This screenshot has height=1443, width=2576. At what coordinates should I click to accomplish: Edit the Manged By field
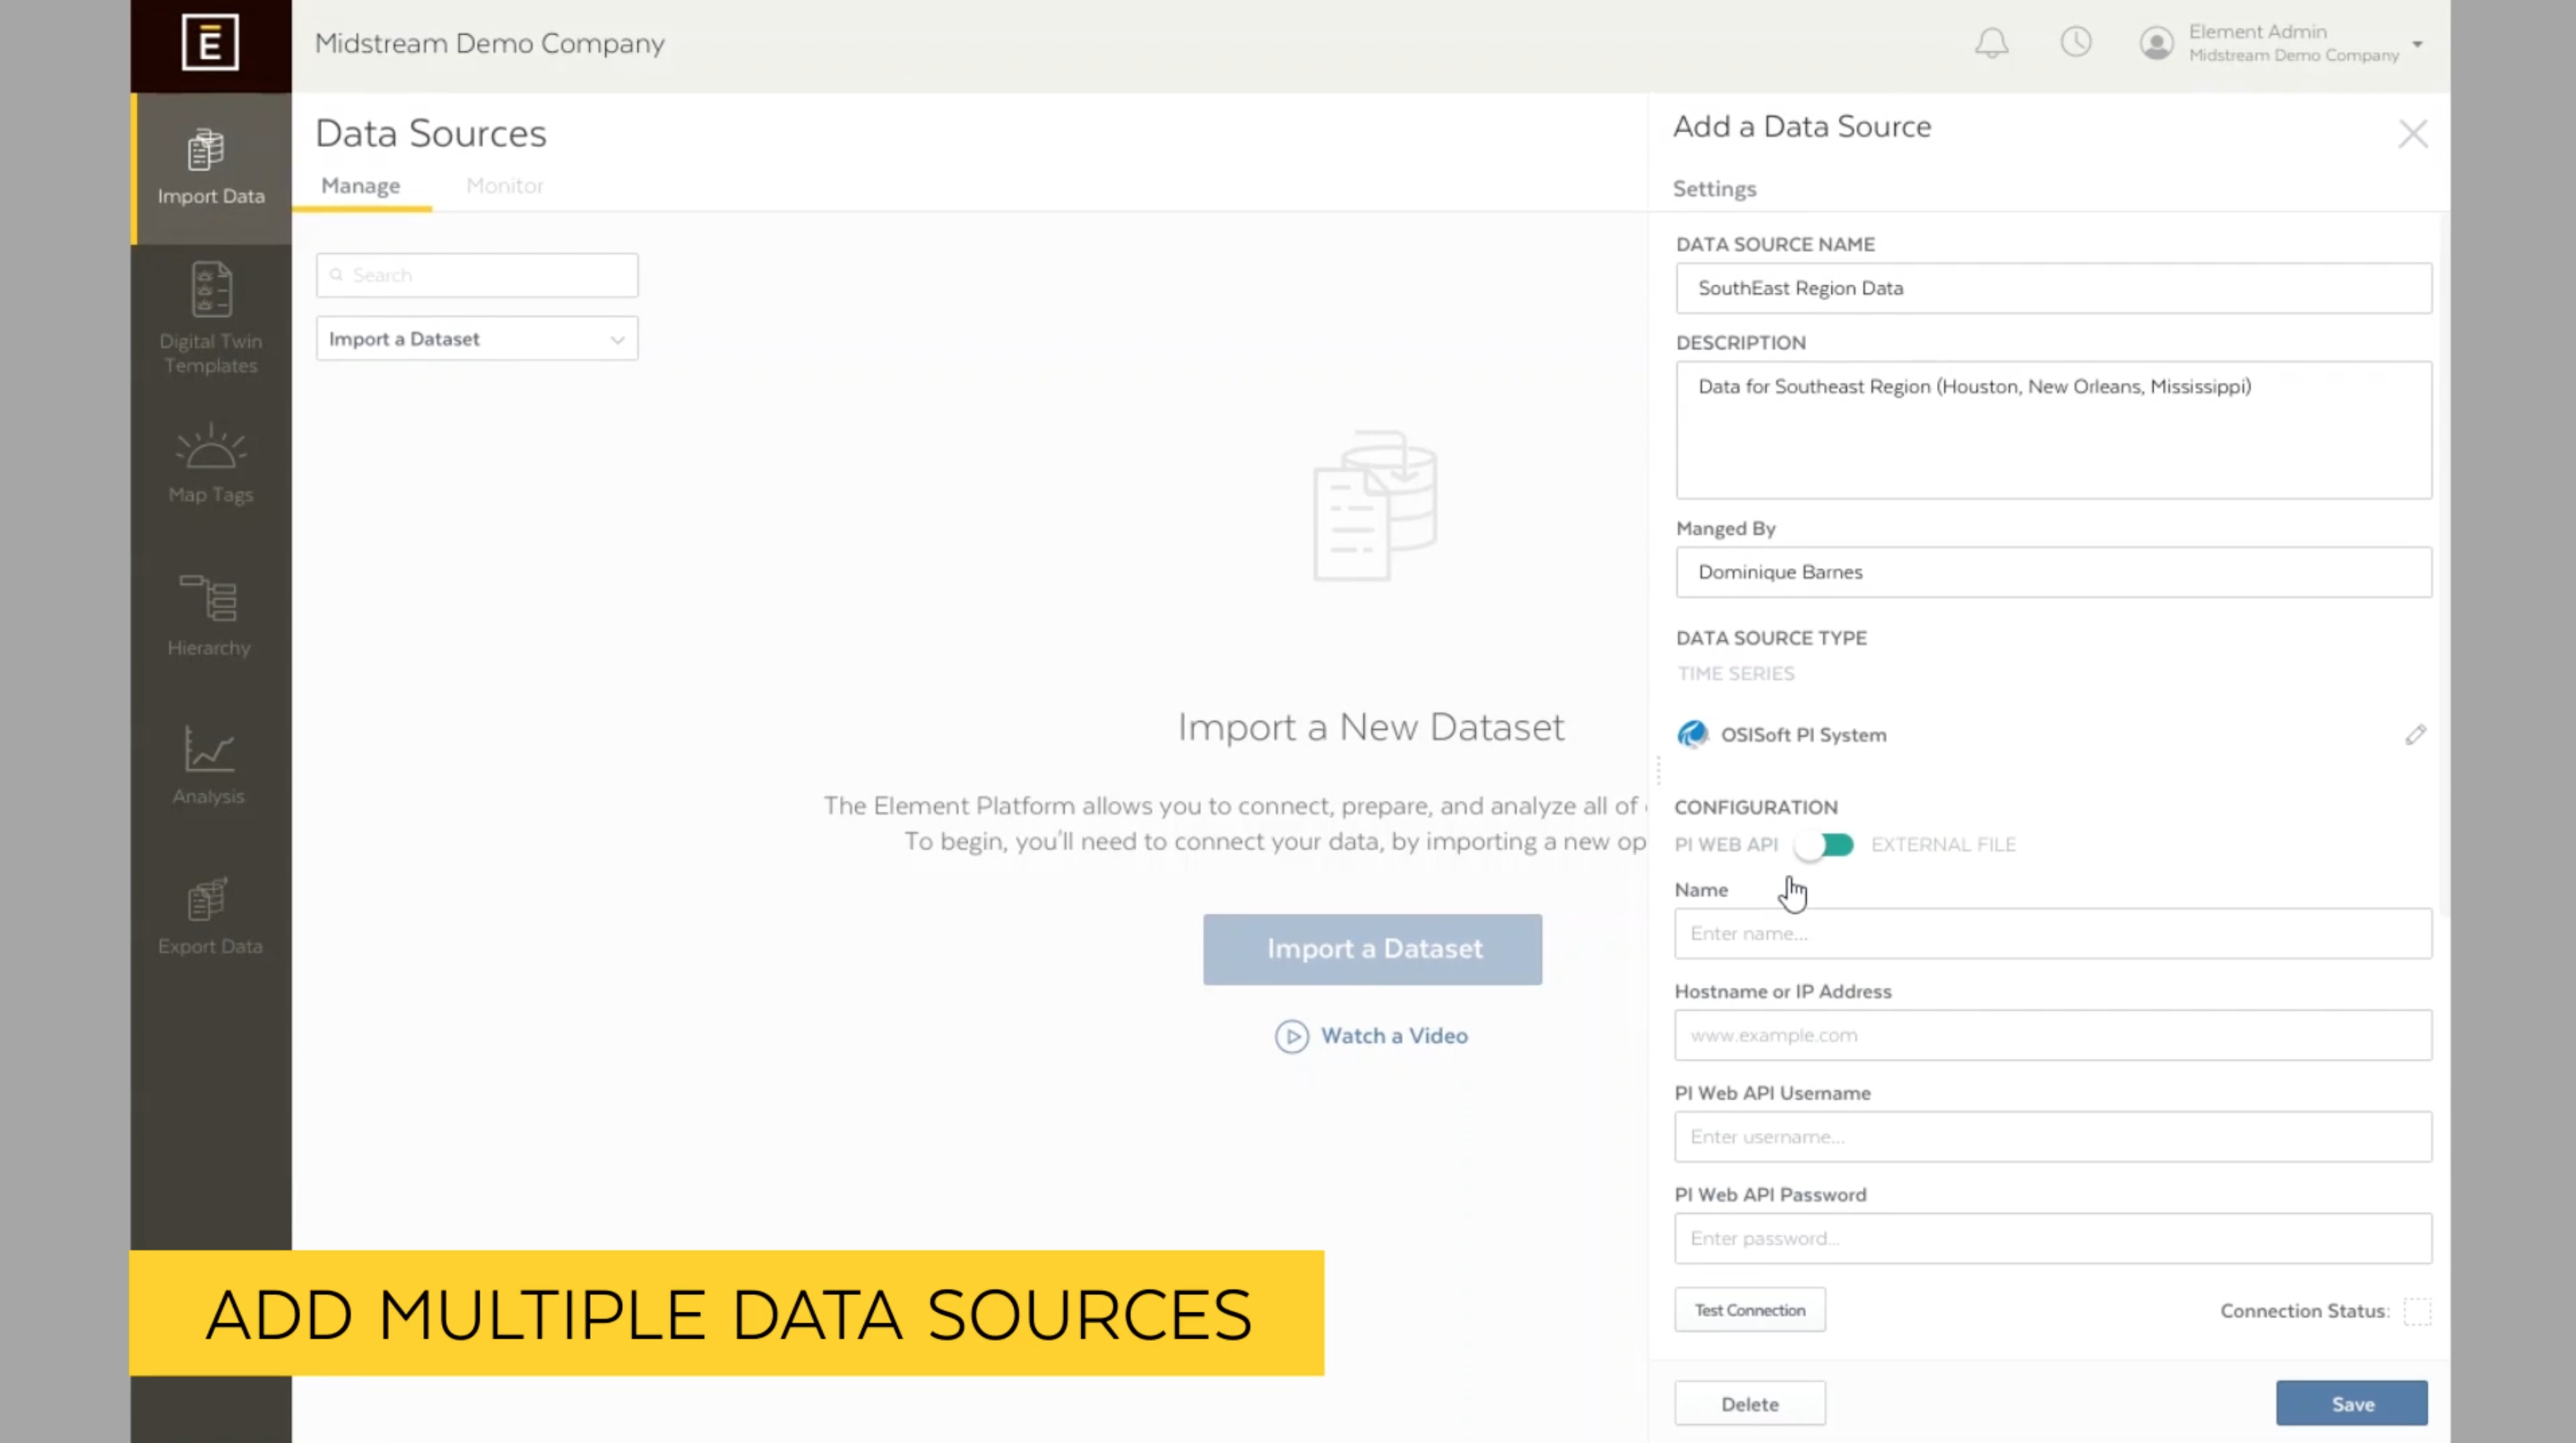point(2054,572)
